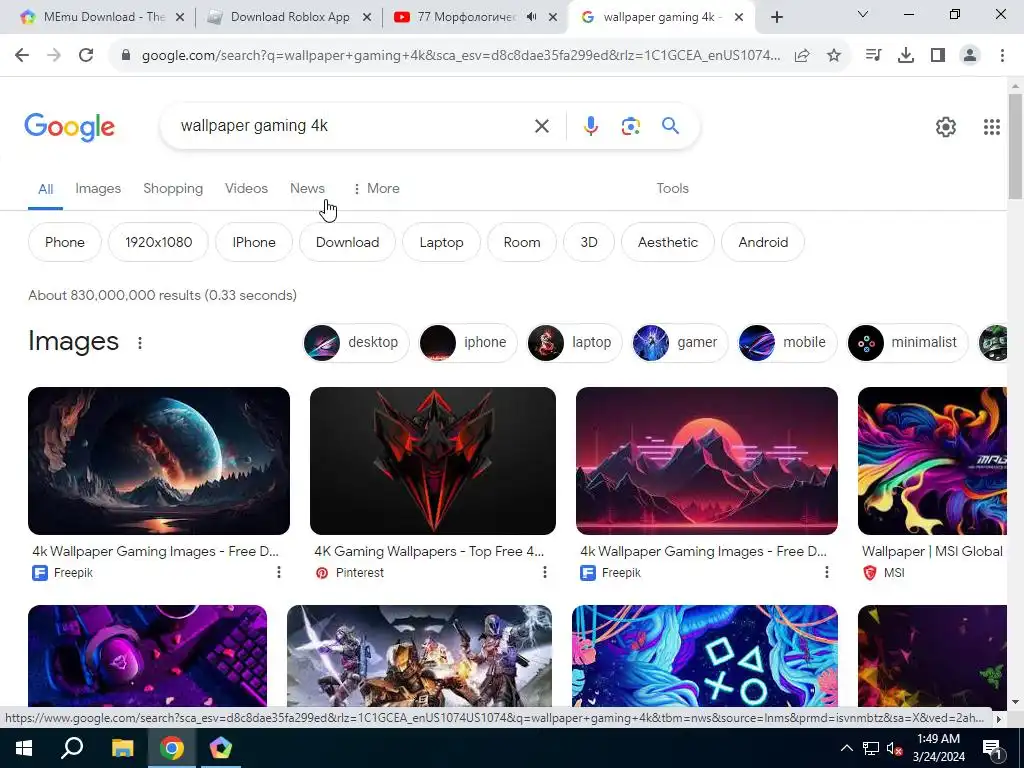
Task: Show hidden system tray icons
Action: pos(846,748)
